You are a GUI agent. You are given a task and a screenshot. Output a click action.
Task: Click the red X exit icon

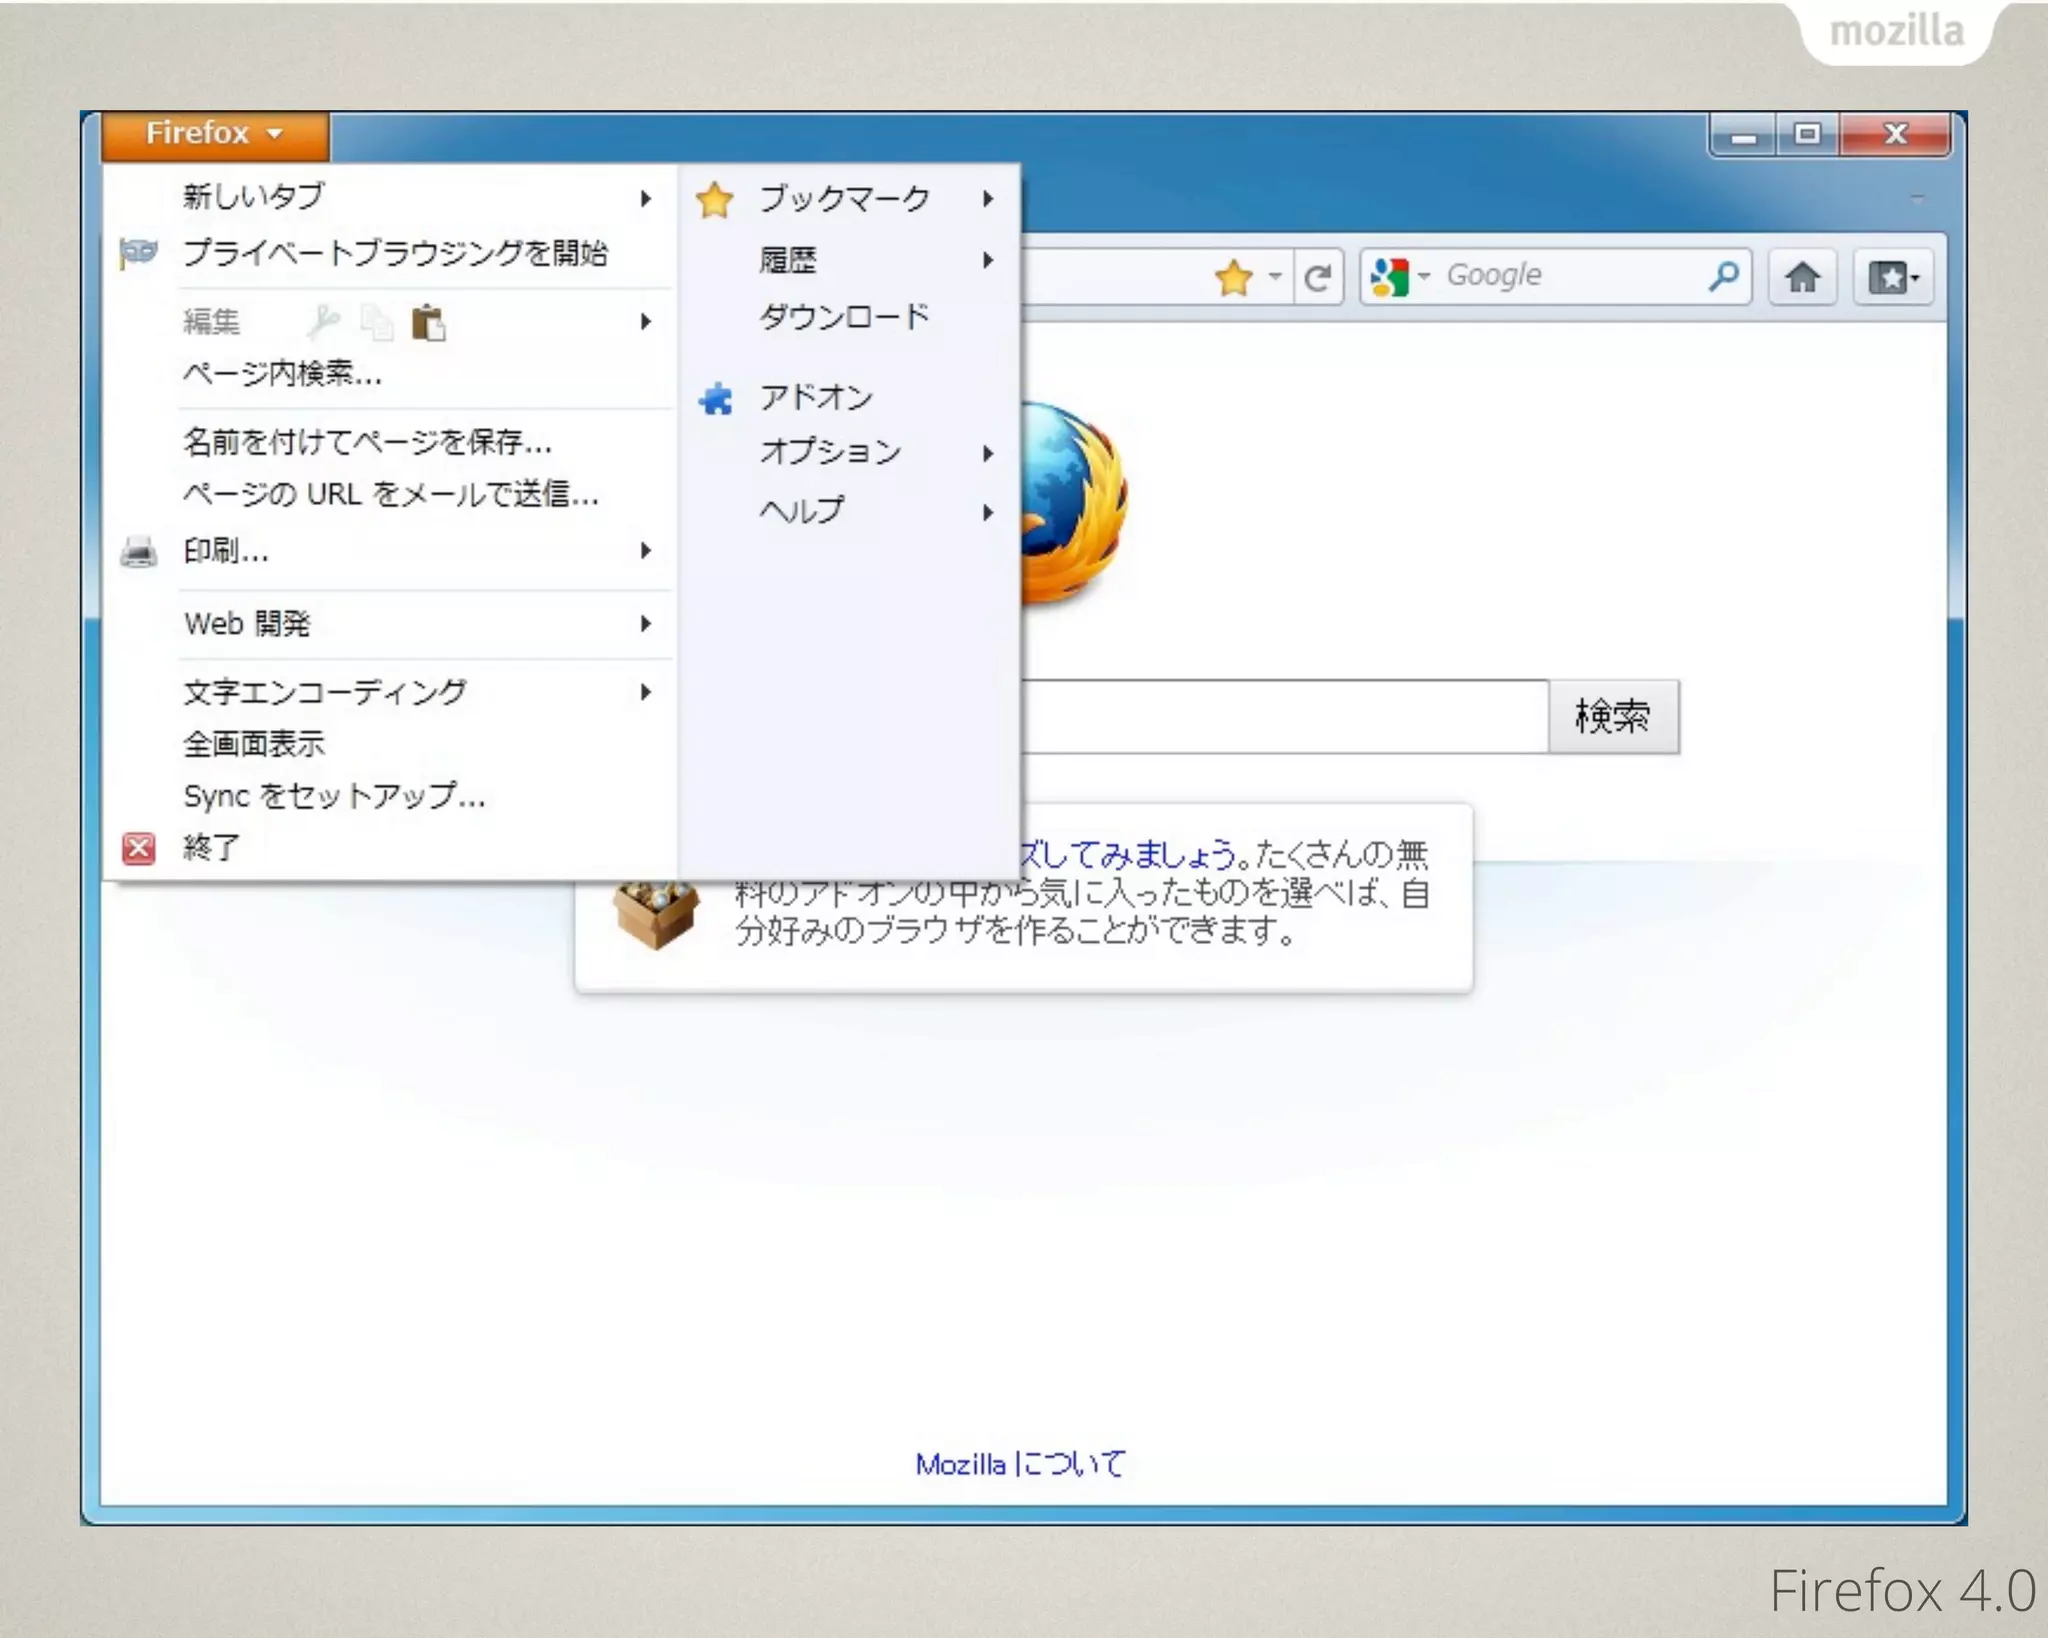click(139, 848)
